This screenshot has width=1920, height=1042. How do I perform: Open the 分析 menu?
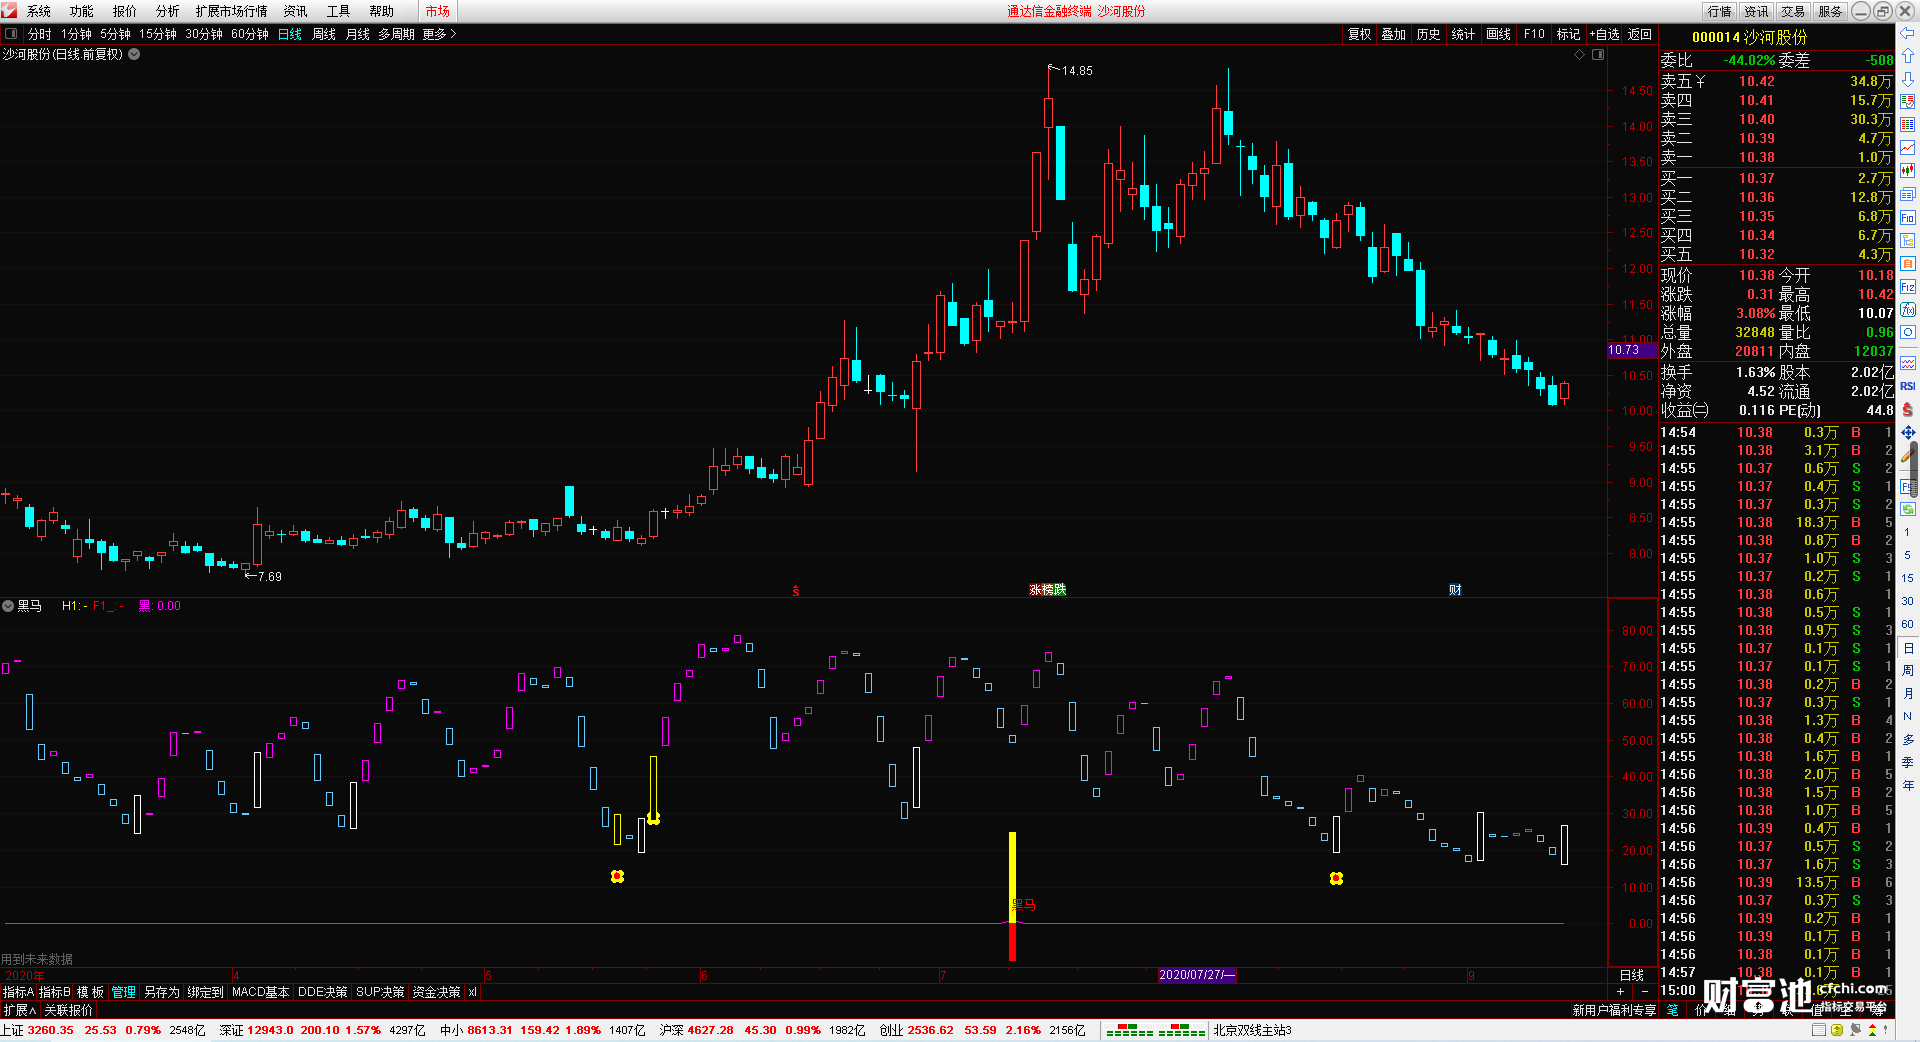[x=168, y=11]
